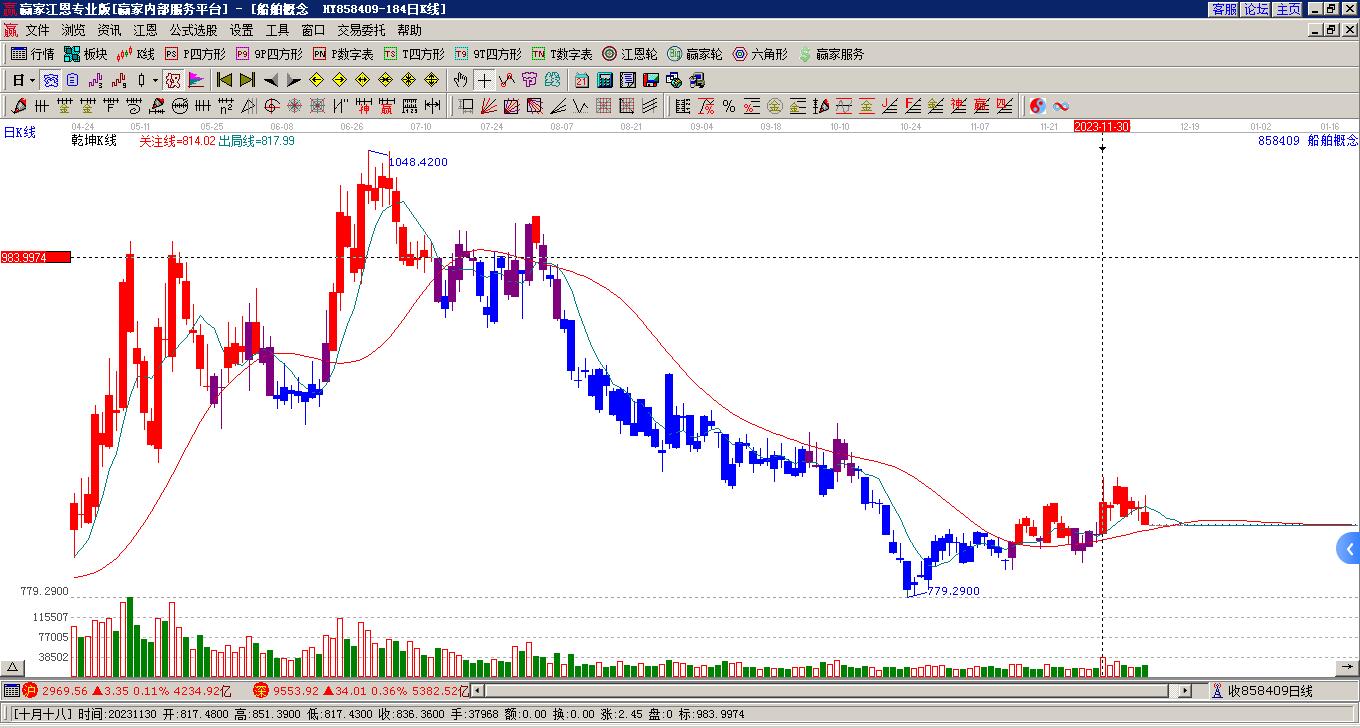The width and height of the screenshot is (1360, 728).
Task: Open the 设置 menu
Action: click(x=241, y=31)
